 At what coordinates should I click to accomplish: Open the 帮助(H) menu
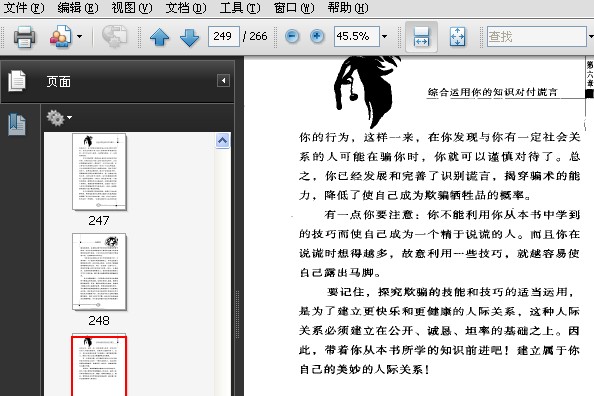348,8
